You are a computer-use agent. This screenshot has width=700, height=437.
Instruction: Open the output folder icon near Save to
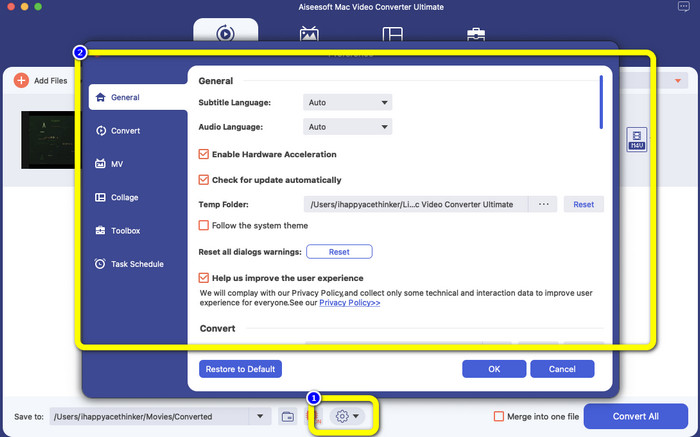[288, 416]
